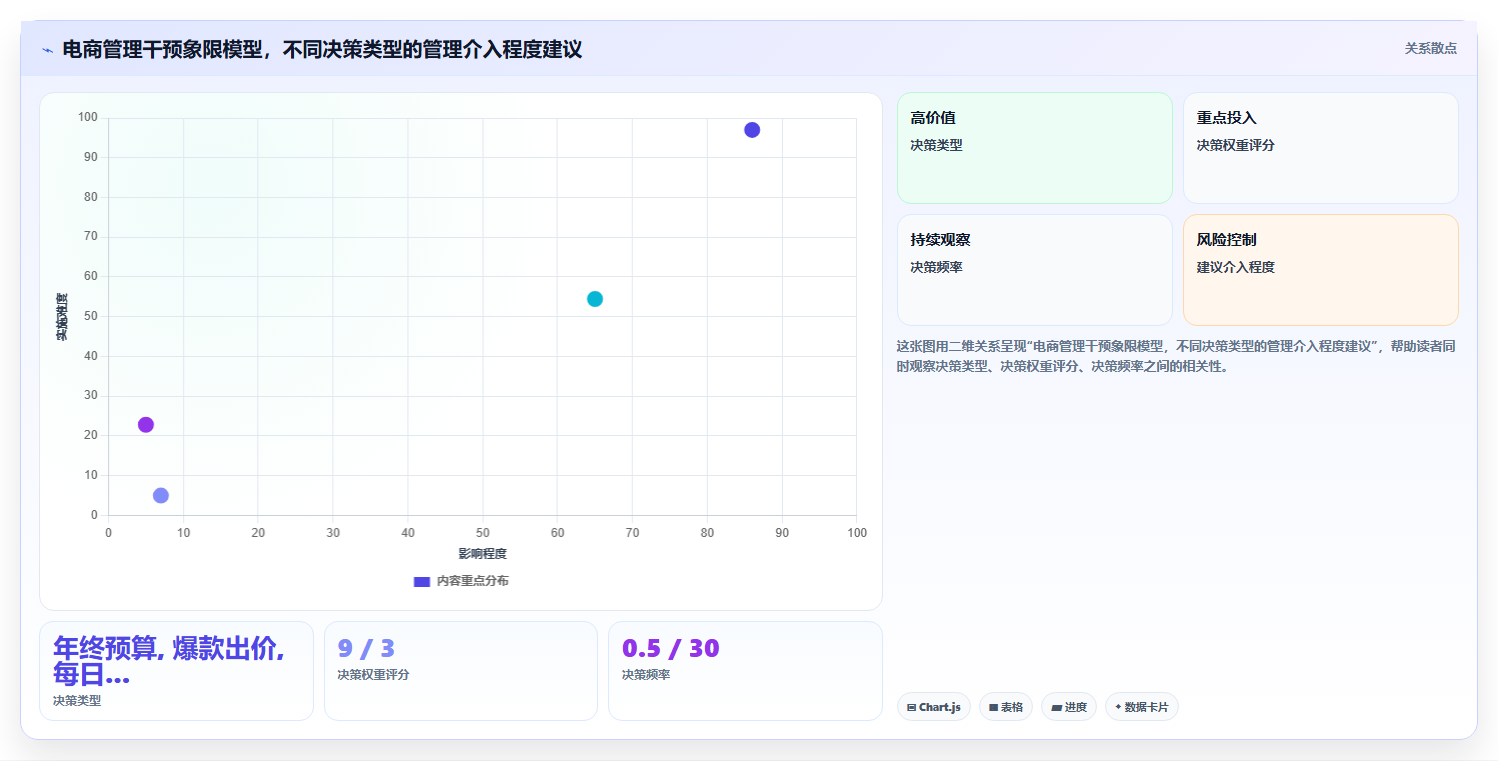Click the 内容重点分布 legend label
Viewport: 1498px width, 761px height.
click(x=472, y=581)
